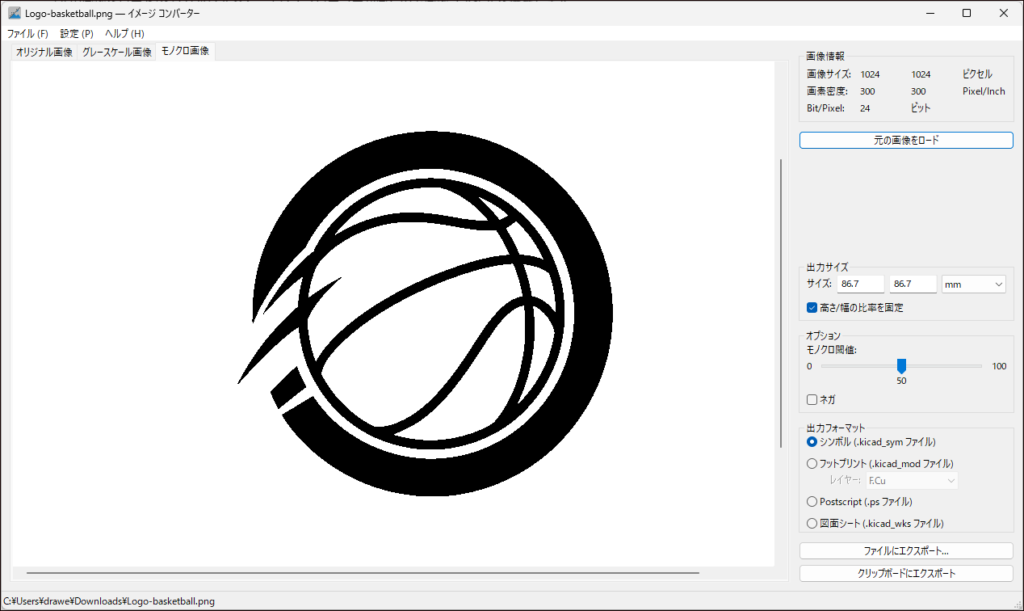The image size is (1024, 611).
Task: Toggle 高さ/幅の比率を固定 checkbox
Action: (x=813, y=308)
